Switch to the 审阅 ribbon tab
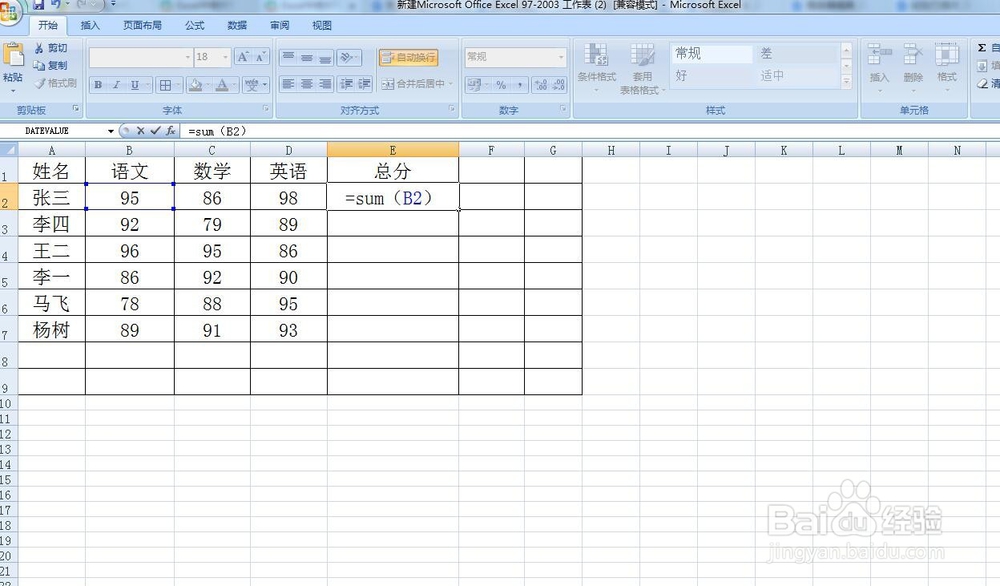 279,26
